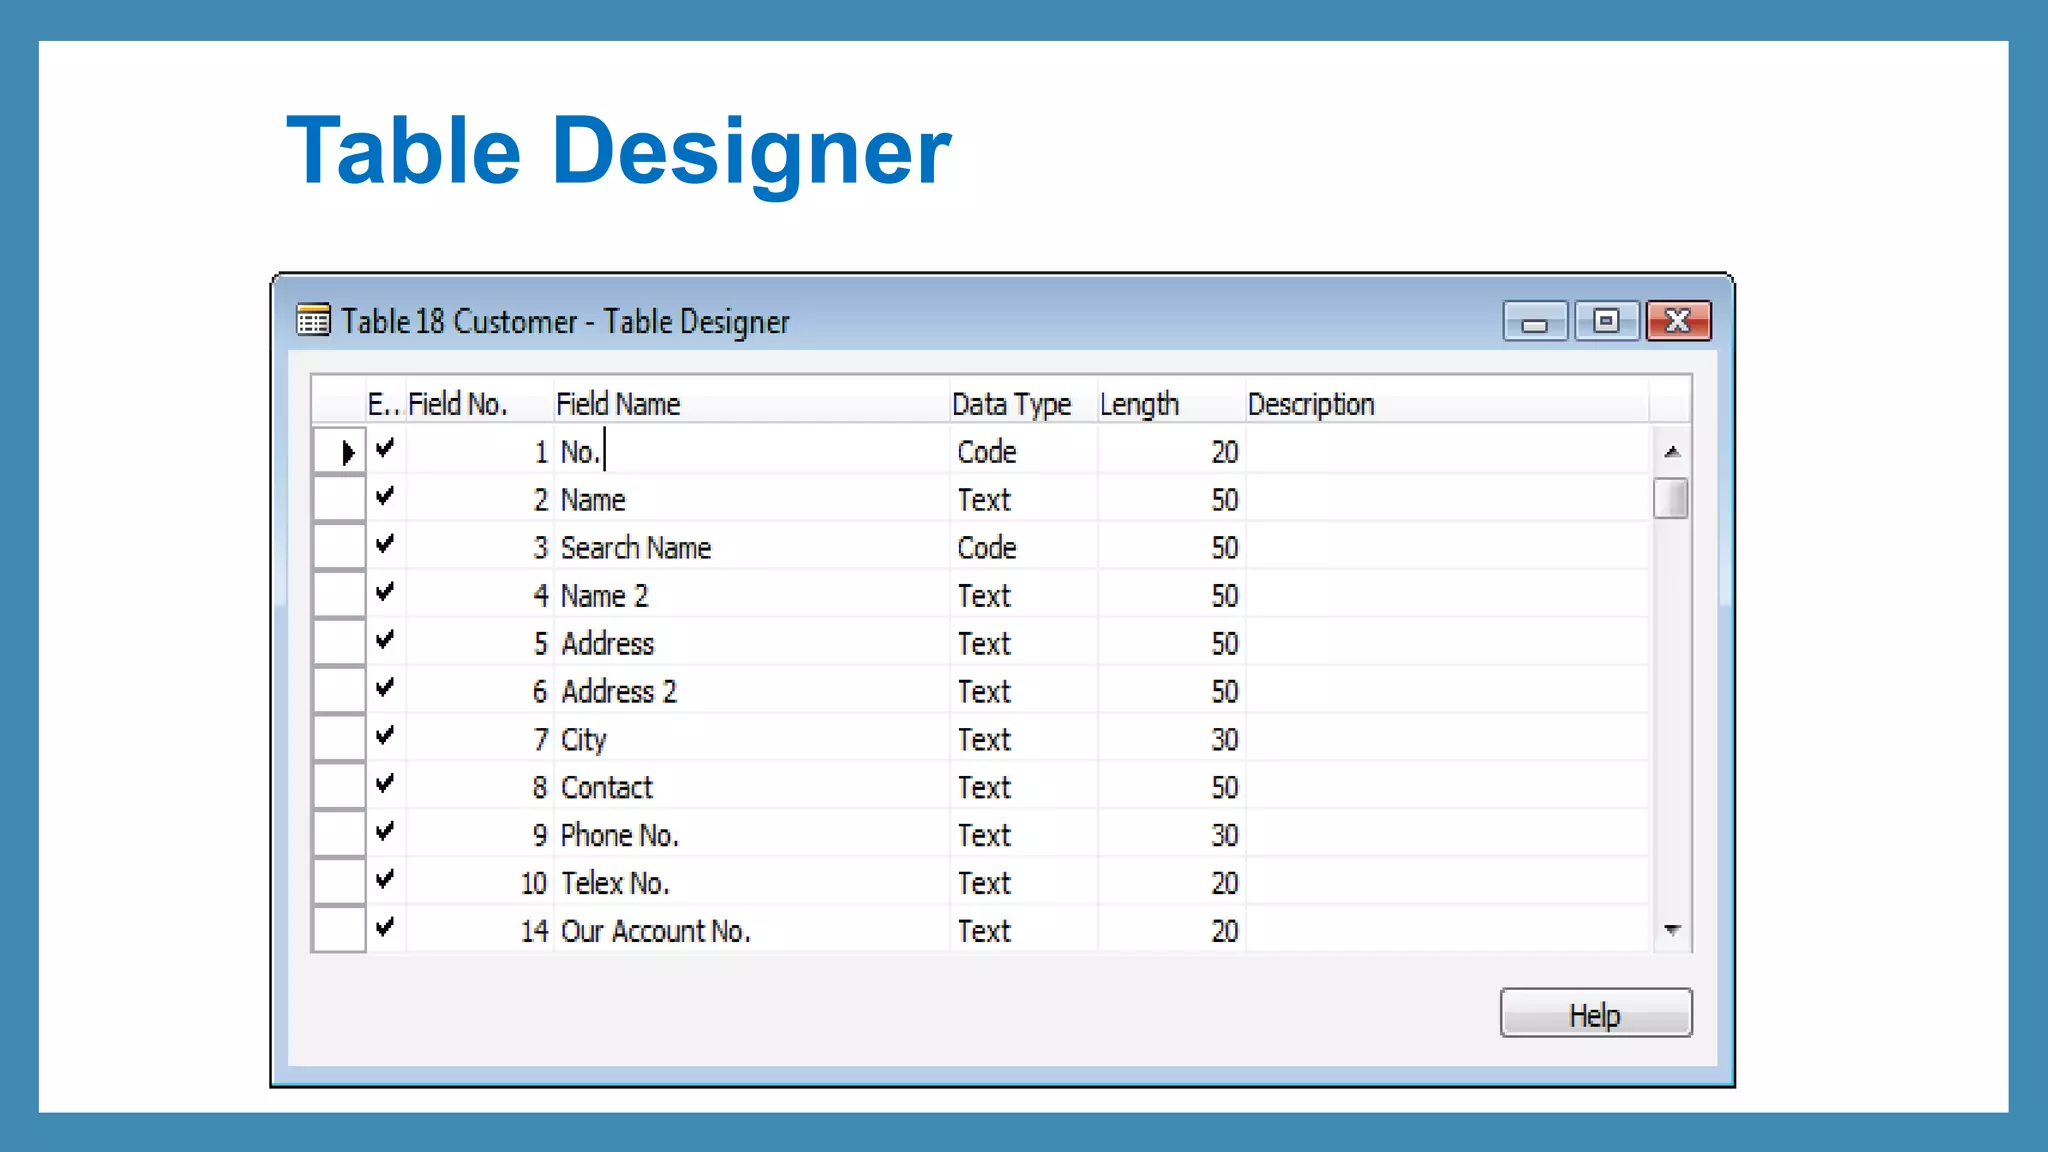Viewport: 2048px width, 1152px height.
Task: Toggle Enabled checkmark for the Name field
Action: (385, 497)
